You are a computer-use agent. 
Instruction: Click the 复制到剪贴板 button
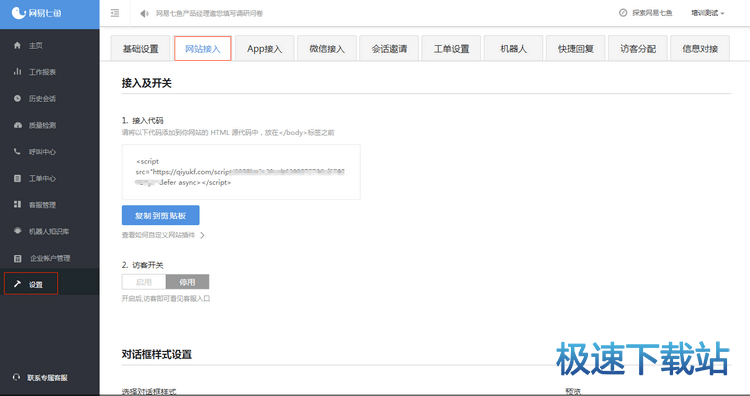161,215
